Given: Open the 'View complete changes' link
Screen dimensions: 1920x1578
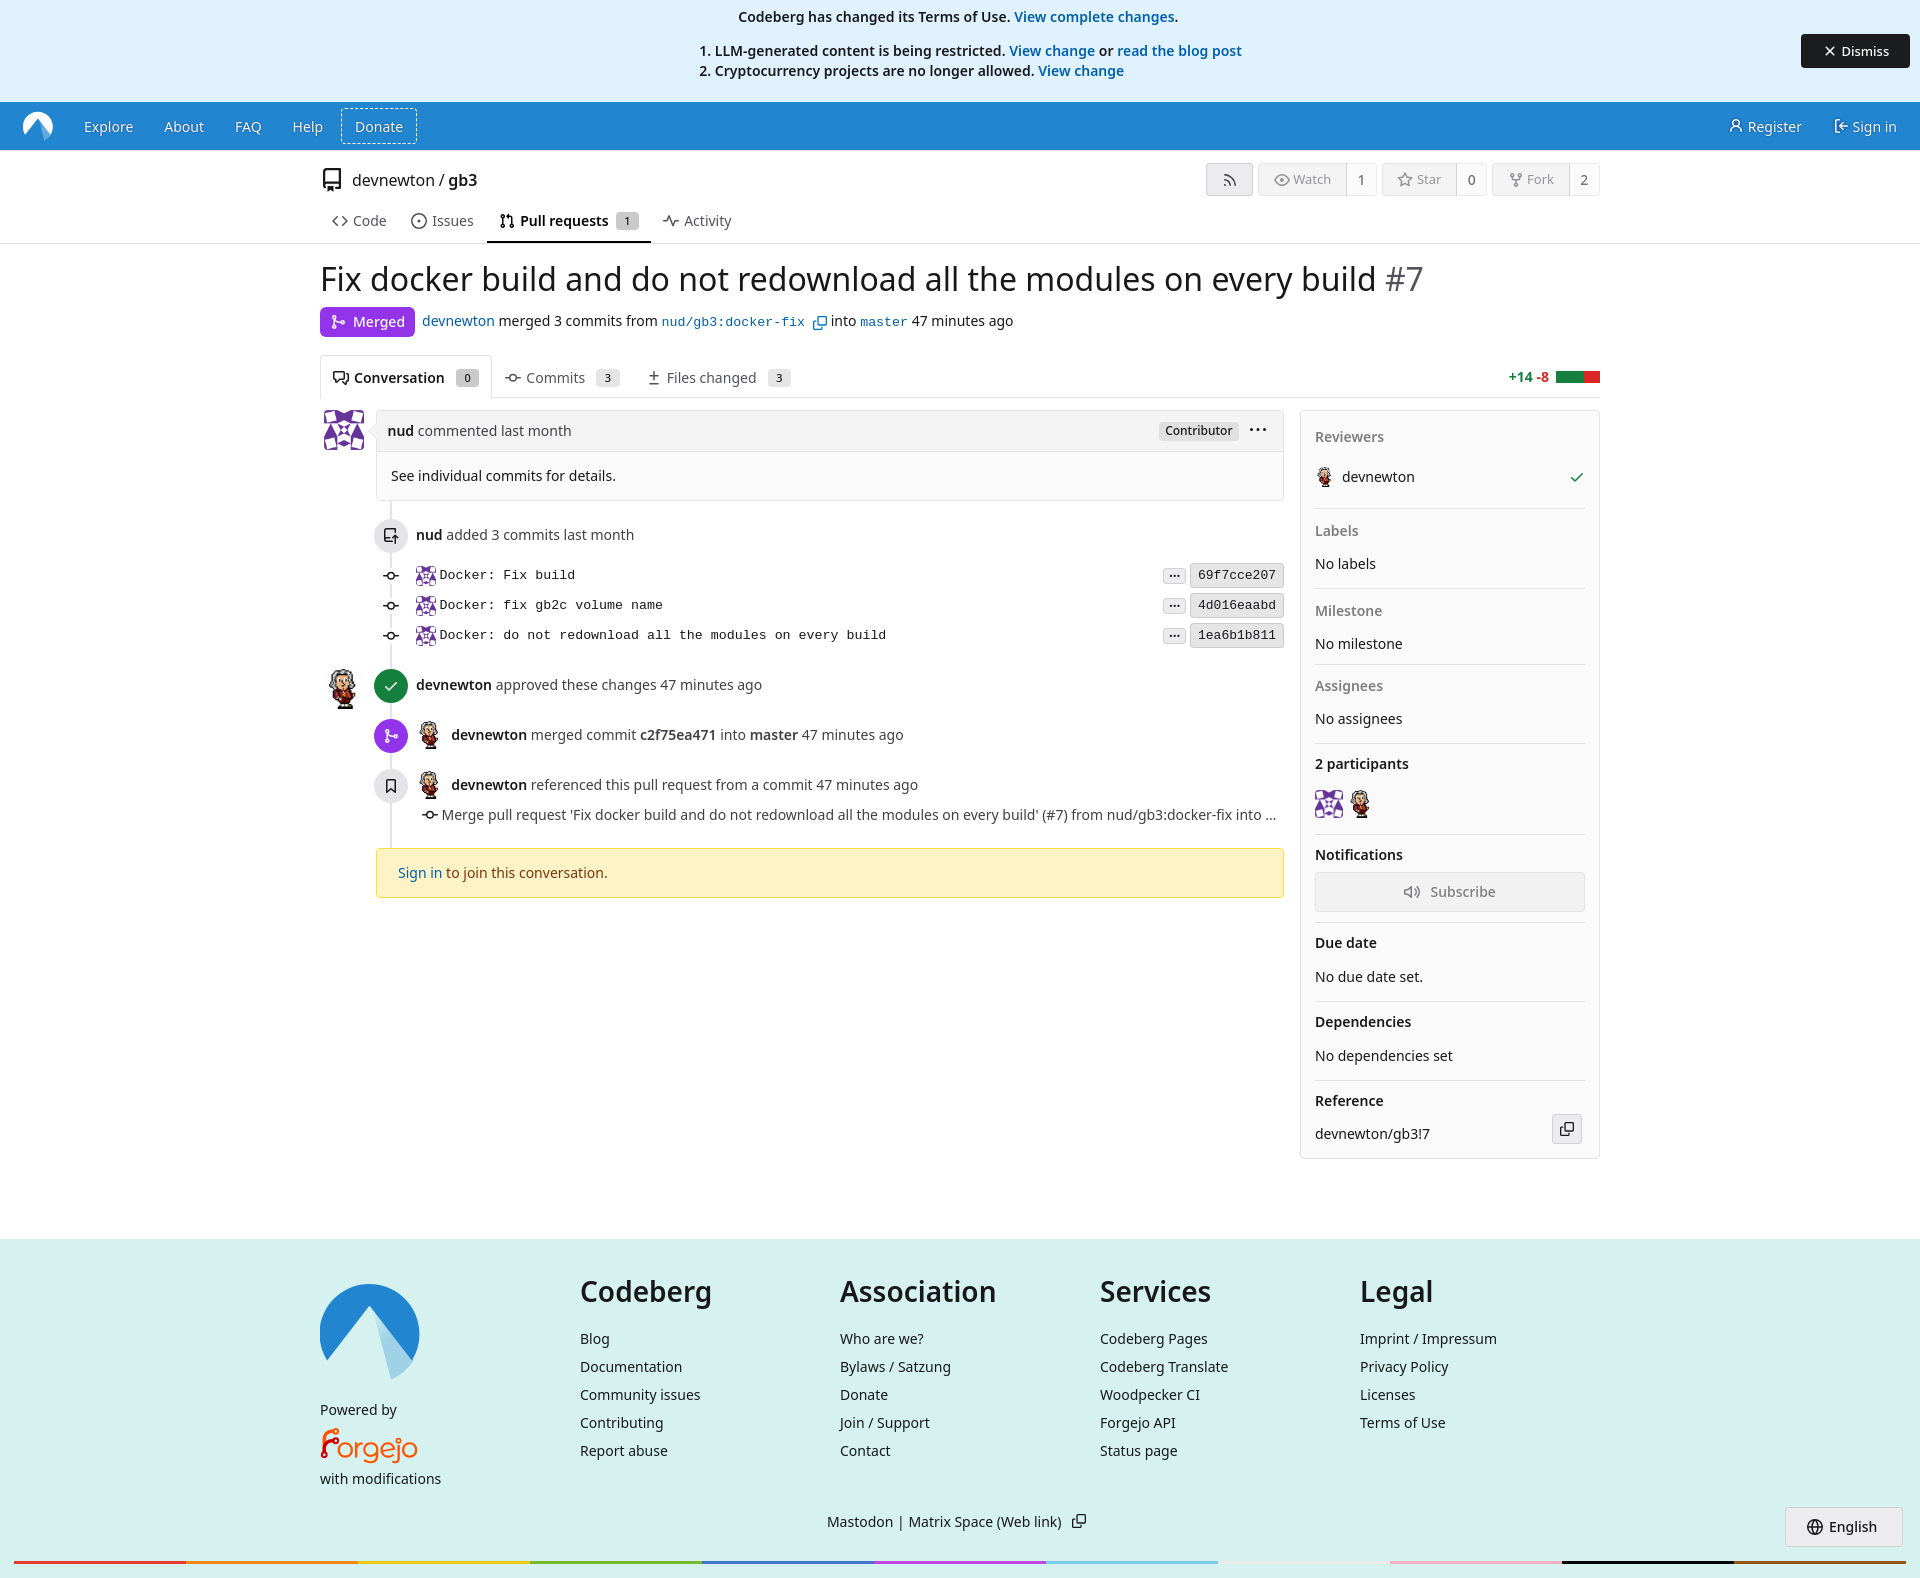Looking at the screenshot, I should pos(1094,17).
